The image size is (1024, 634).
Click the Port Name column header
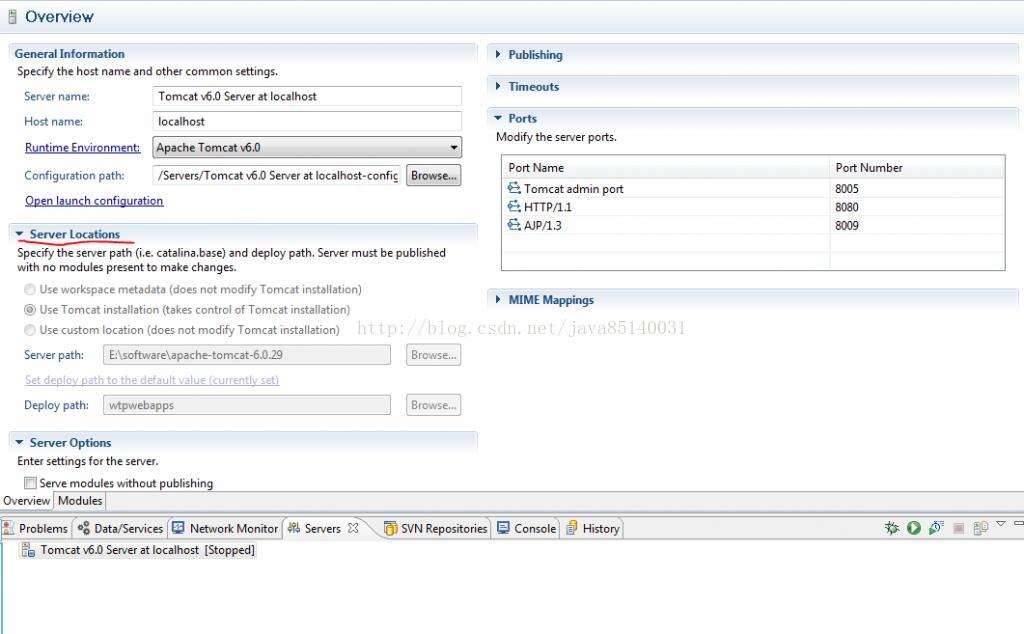click(x=665, y=167)
